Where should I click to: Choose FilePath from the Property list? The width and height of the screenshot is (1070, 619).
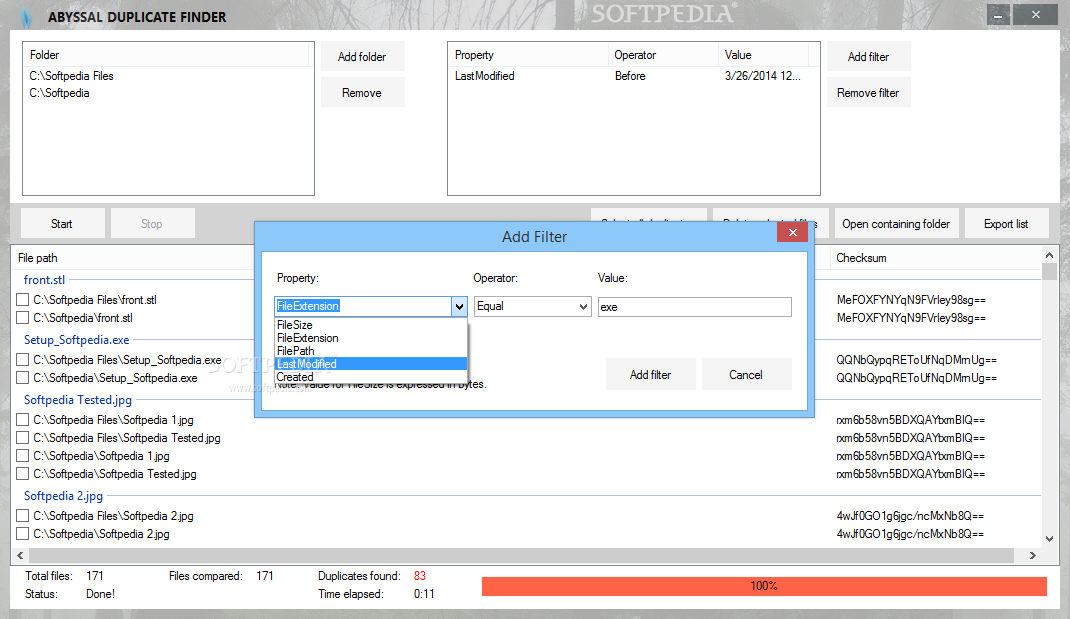[371, 351]
